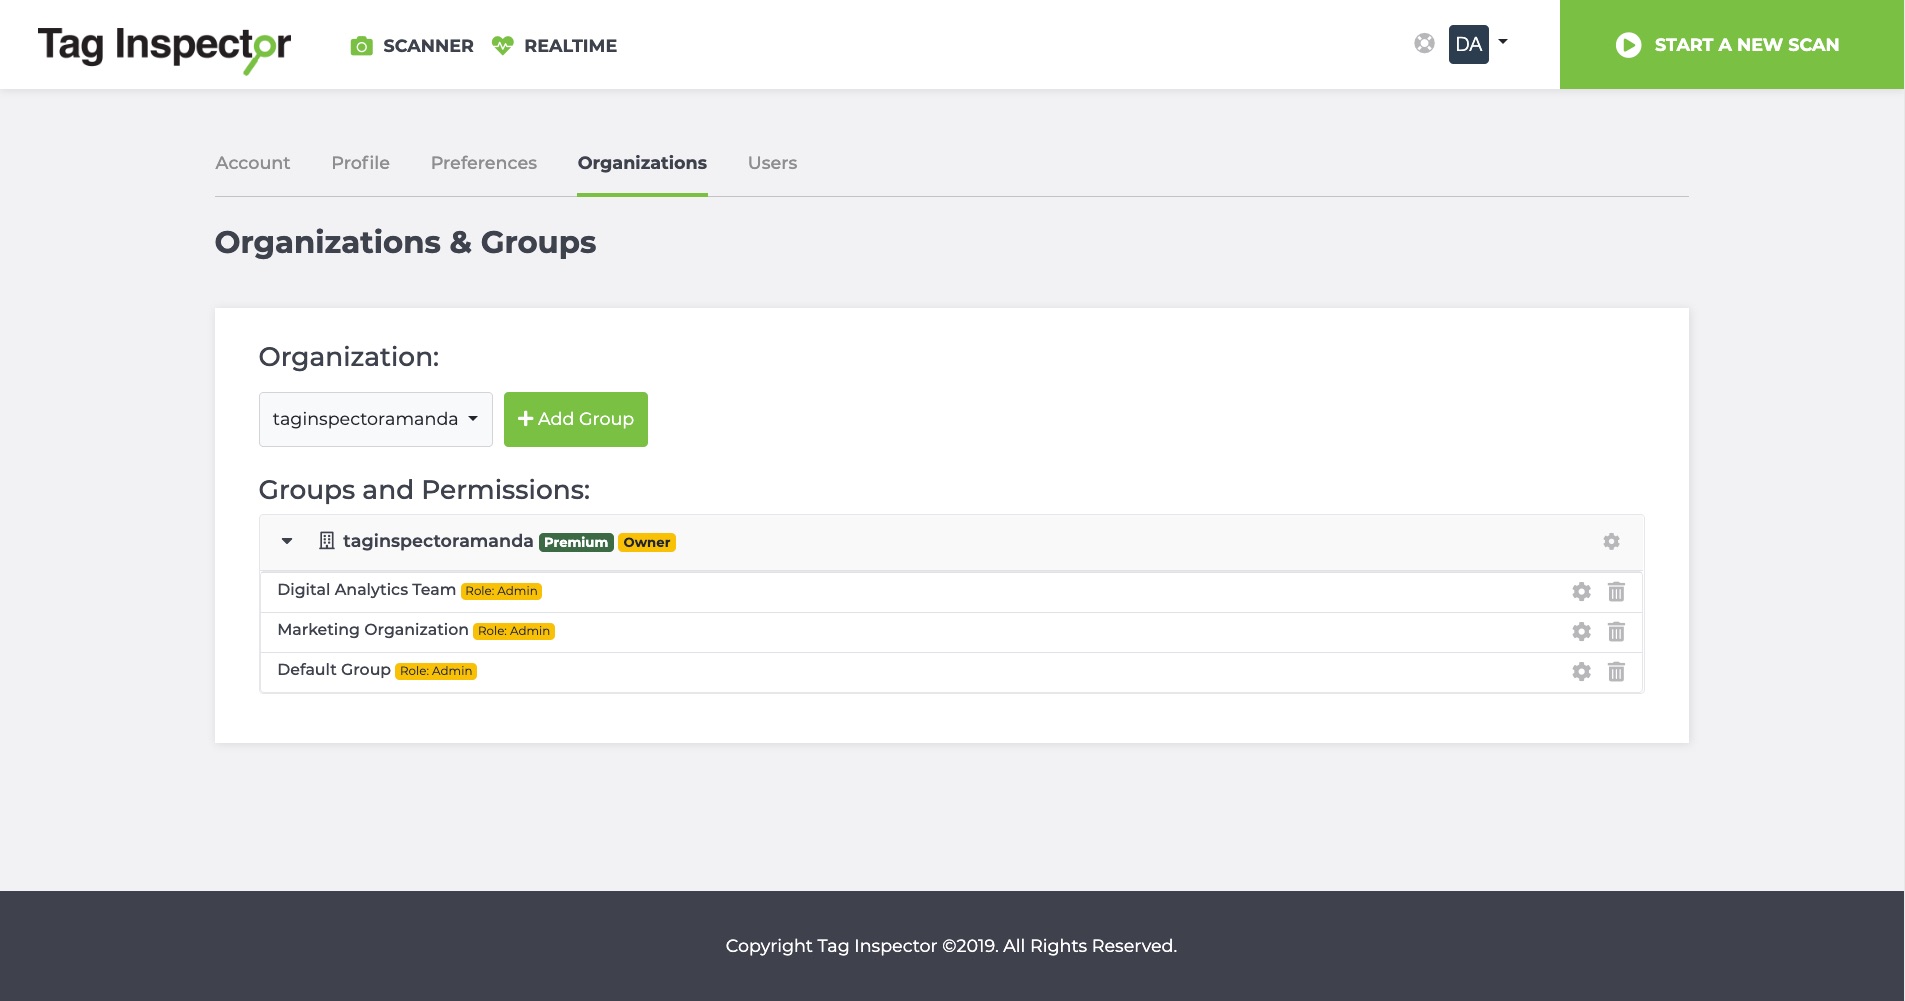Click Role: Admin badge on Default Group

(x=436, y=671)
